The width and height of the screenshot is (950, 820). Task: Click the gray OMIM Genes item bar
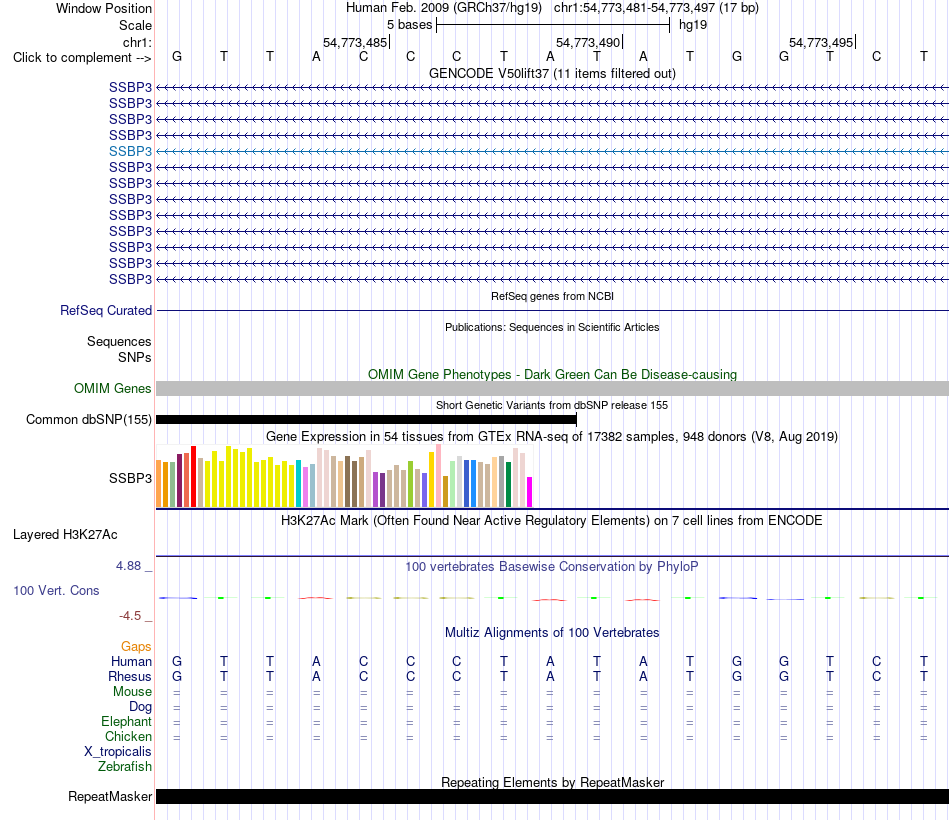[x=553, y=388]
